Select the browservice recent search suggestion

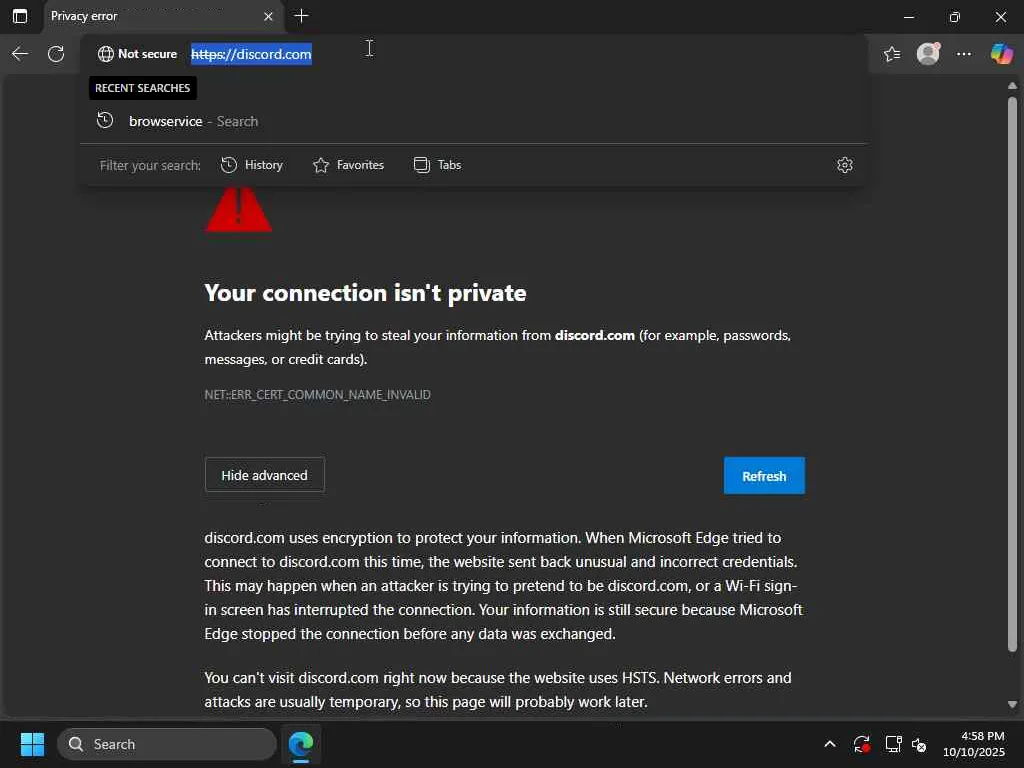(x=474, y=121)
